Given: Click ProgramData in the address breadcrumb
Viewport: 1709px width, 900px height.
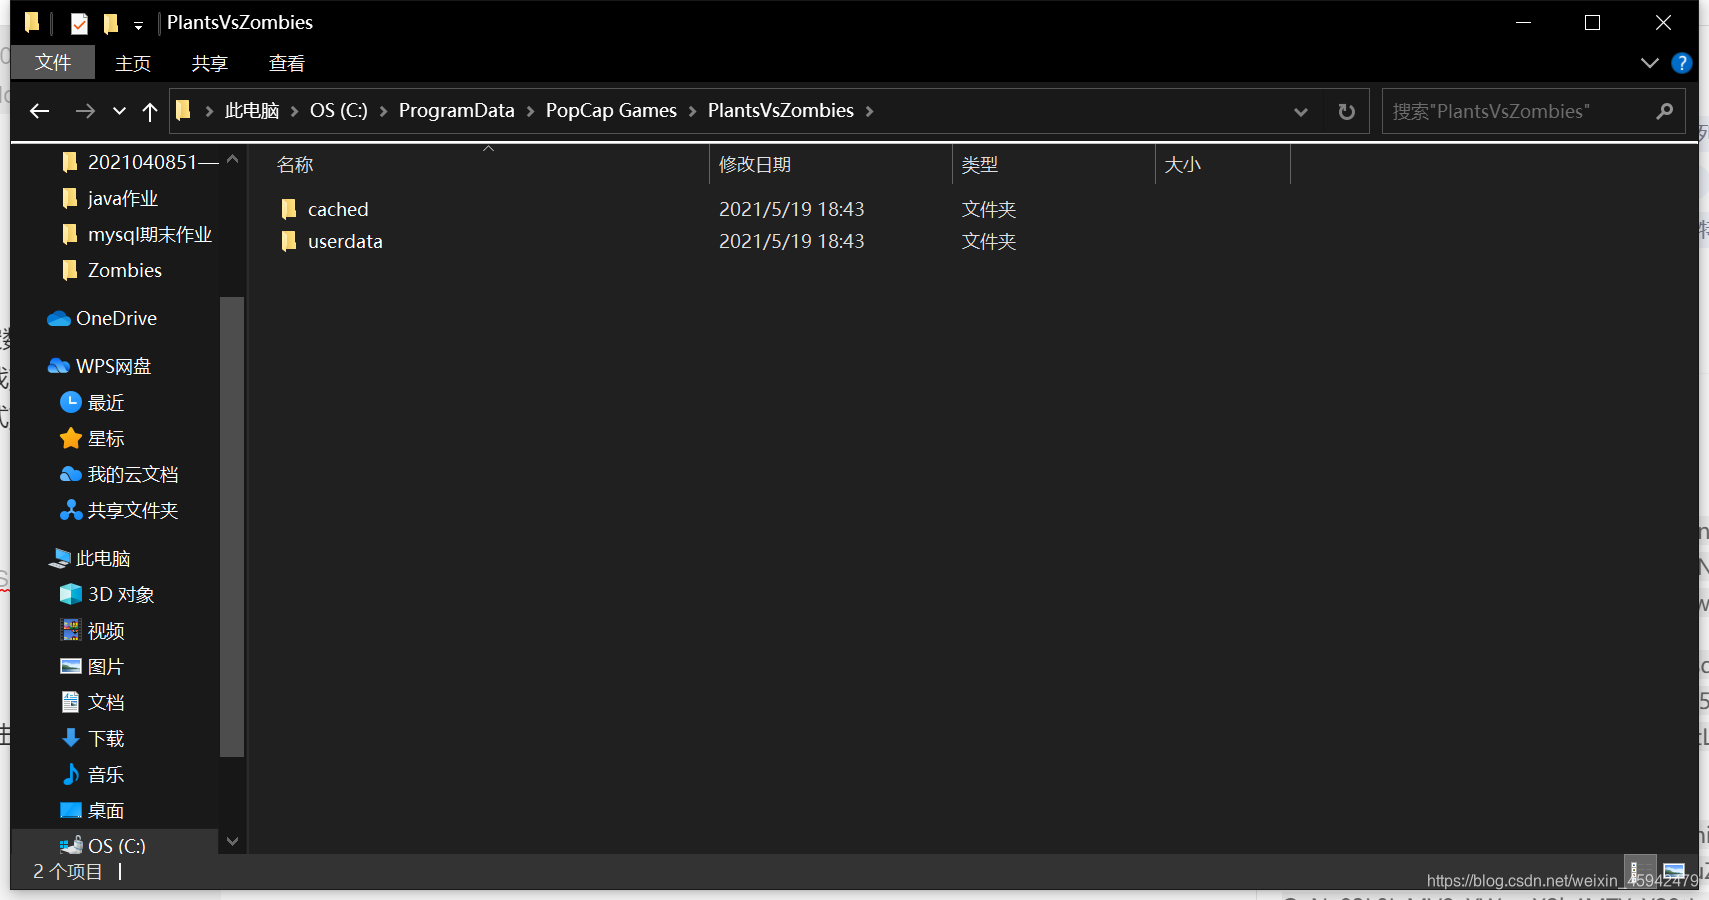Looking at the screenshot, I should coord(456,111).
